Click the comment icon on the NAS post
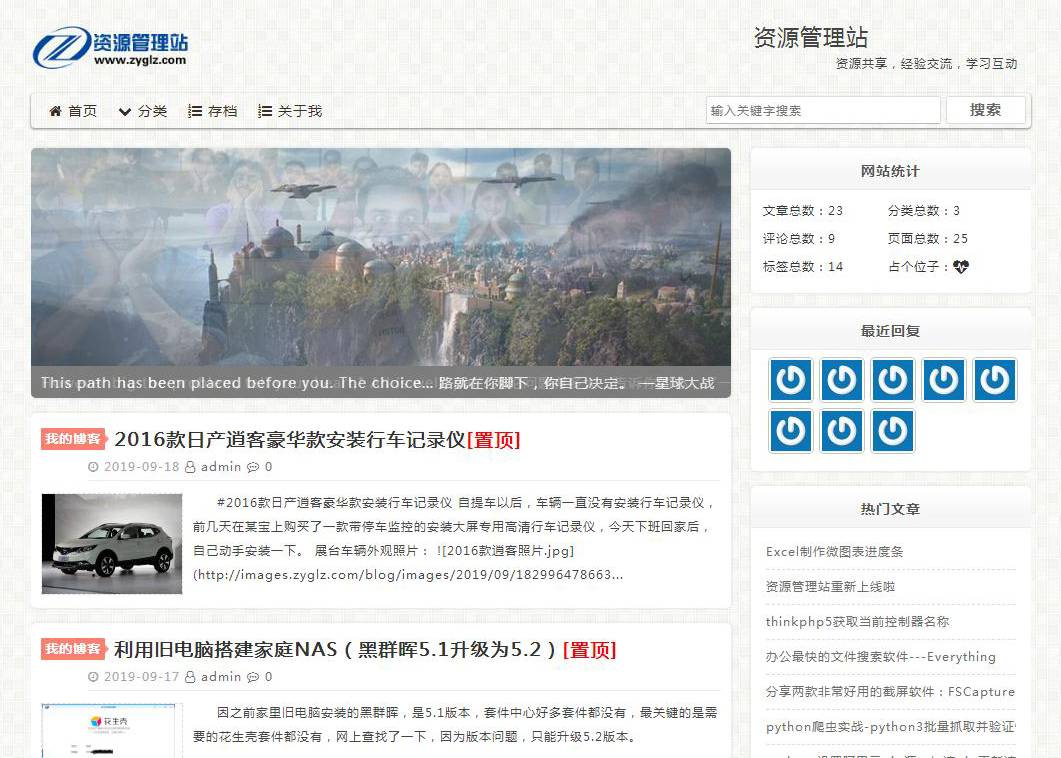Screen dimensions: 1061x758 (253, 677)
